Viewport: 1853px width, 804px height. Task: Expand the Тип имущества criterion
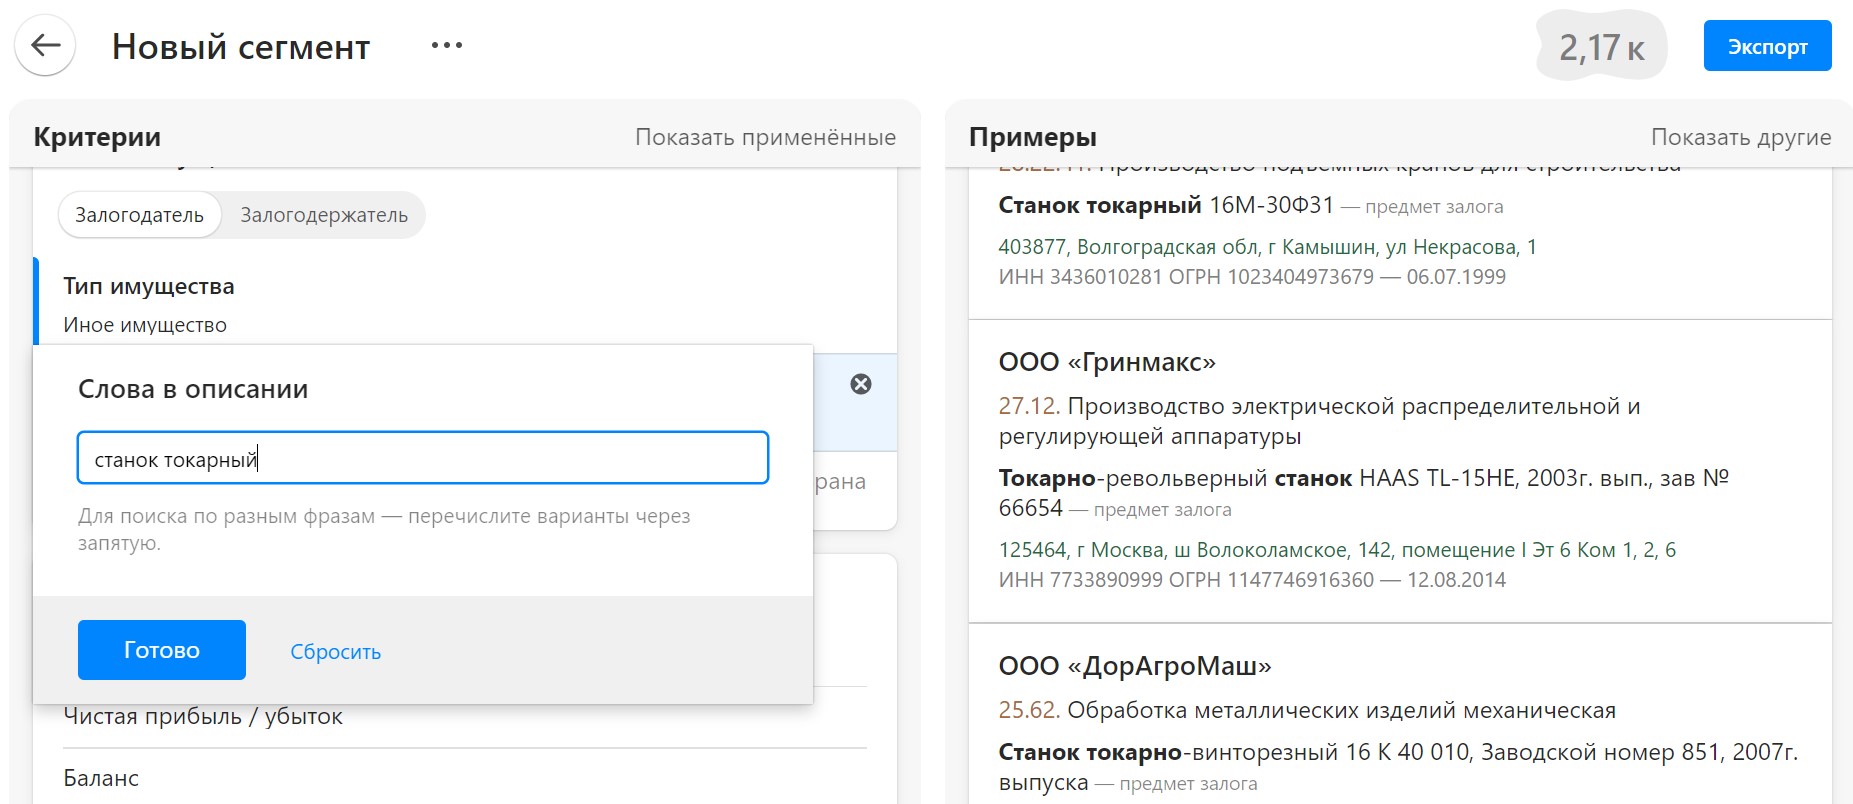[x=149, y=287]
